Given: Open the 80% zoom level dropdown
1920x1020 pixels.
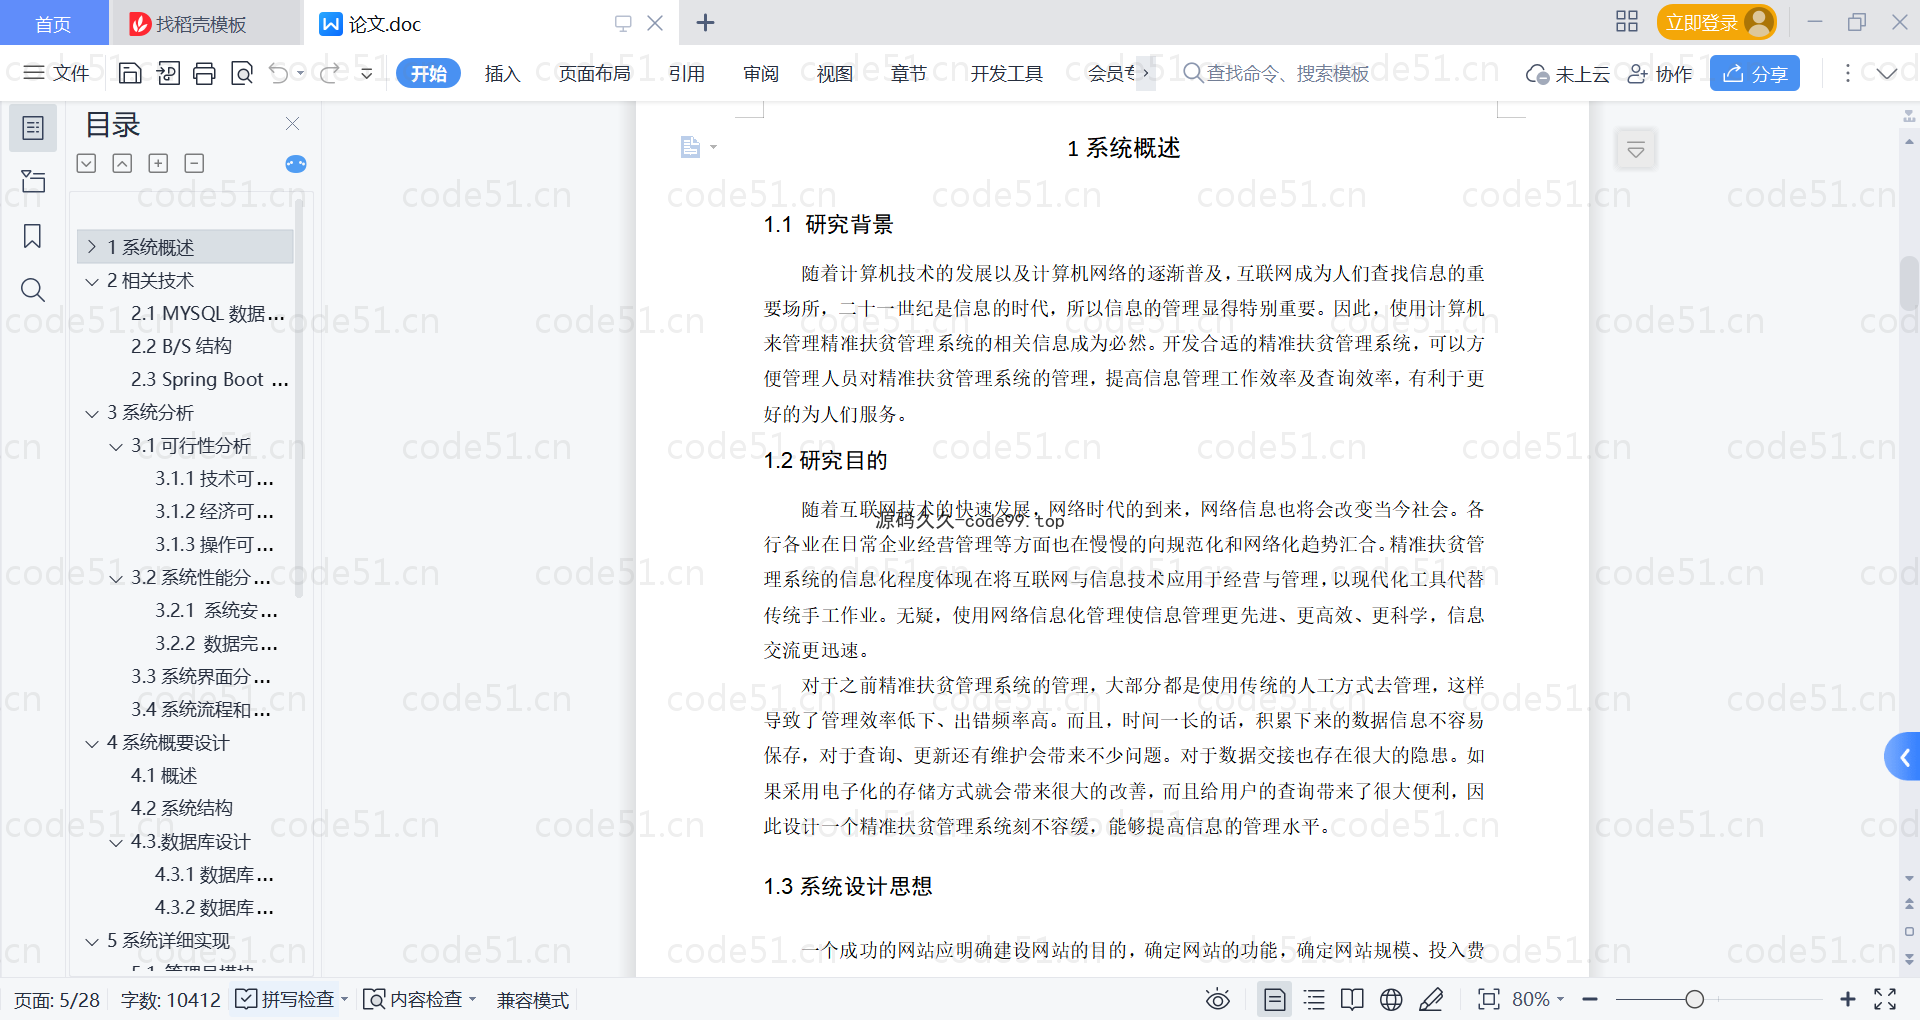Looking at the screenshot, I should tap(1538, 999).
